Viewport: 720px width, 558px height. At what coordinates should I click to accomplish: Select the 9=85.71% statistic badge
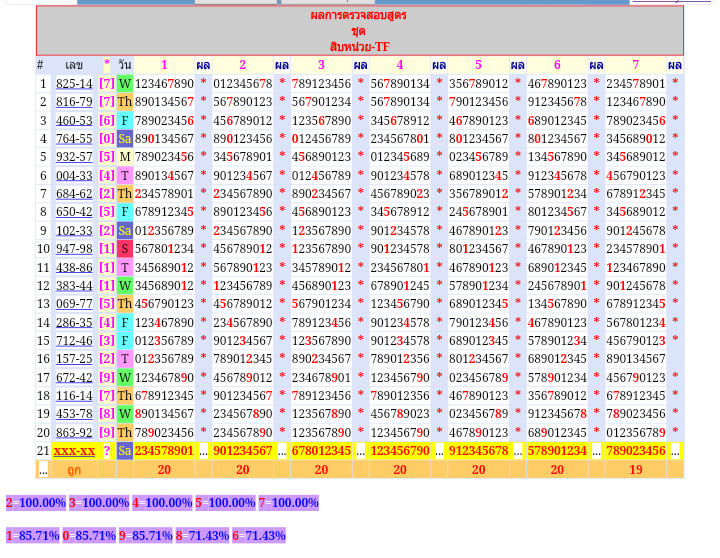coord(146,535)
